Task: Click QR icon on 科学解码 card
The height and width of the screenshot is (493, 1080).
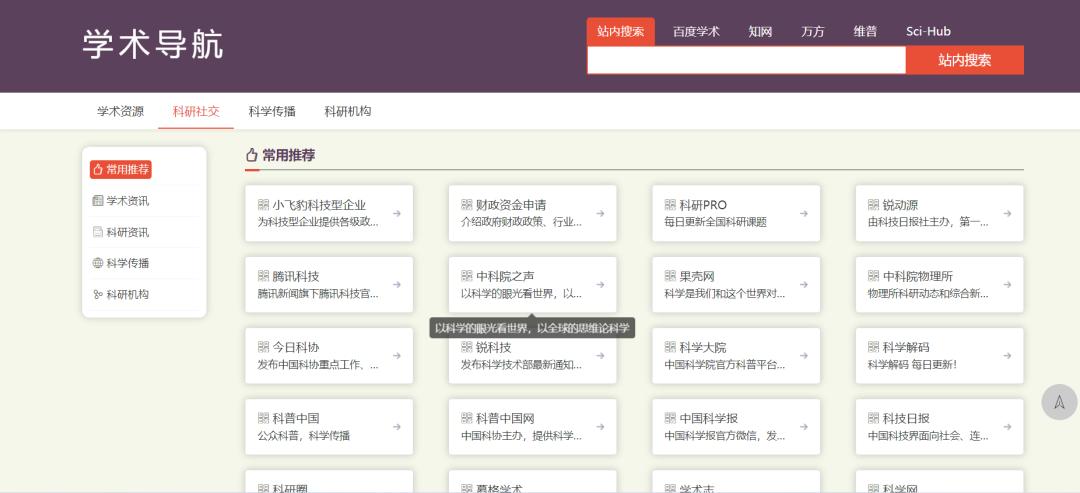Action: point(873,347)
